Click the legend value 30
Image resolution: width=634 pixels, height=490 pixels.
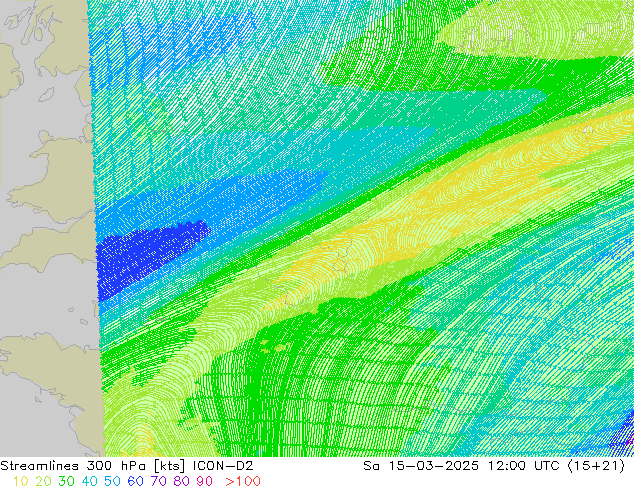[x=66, y=481]
